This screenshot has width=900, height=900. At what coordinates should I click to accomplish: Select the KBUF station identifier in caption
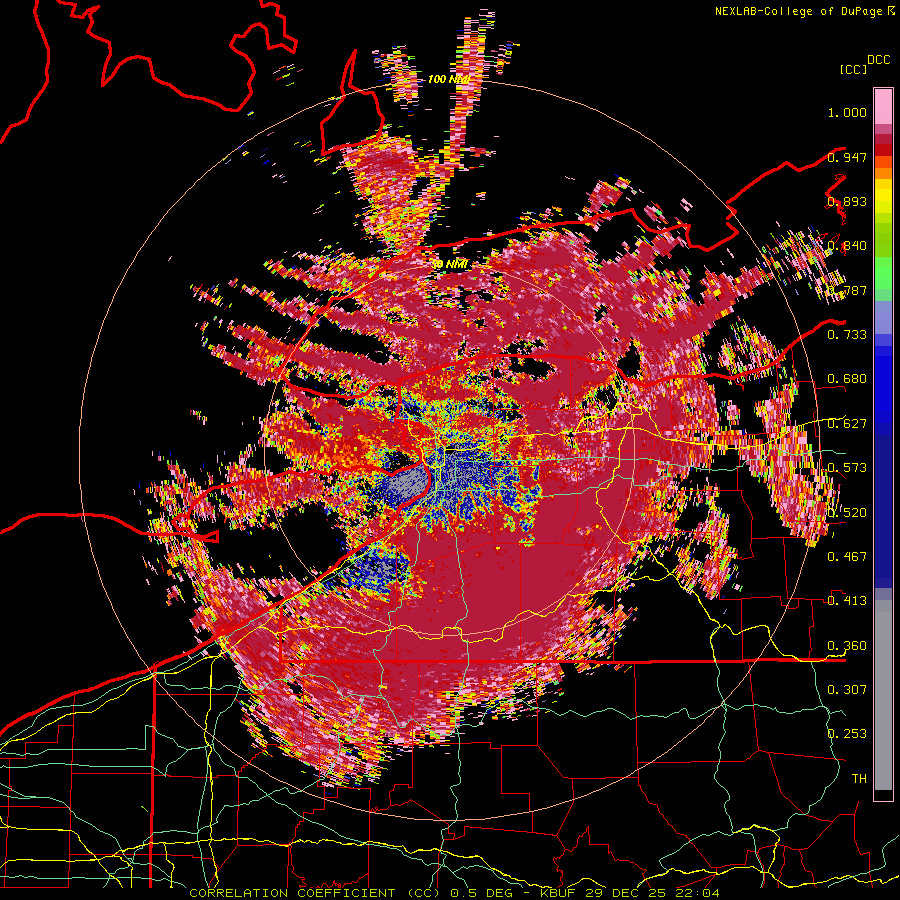pyautogui.click(x=557, y=893)
